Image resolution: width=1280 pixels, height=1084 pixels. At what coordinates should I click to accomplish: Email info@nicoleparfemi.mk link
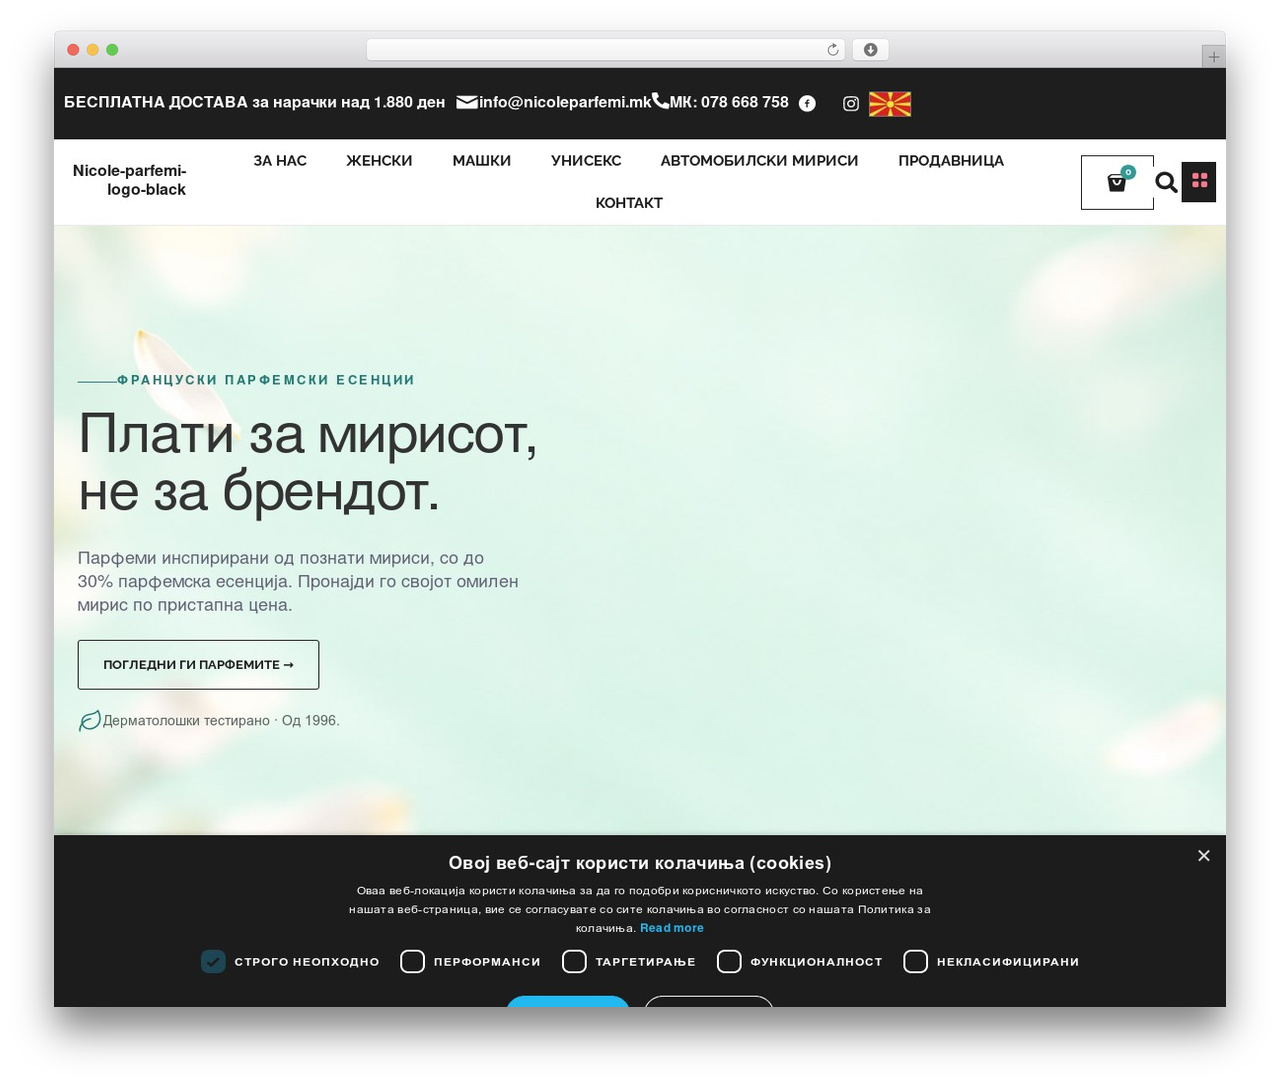pyautogui.click(x=565, y=102)
